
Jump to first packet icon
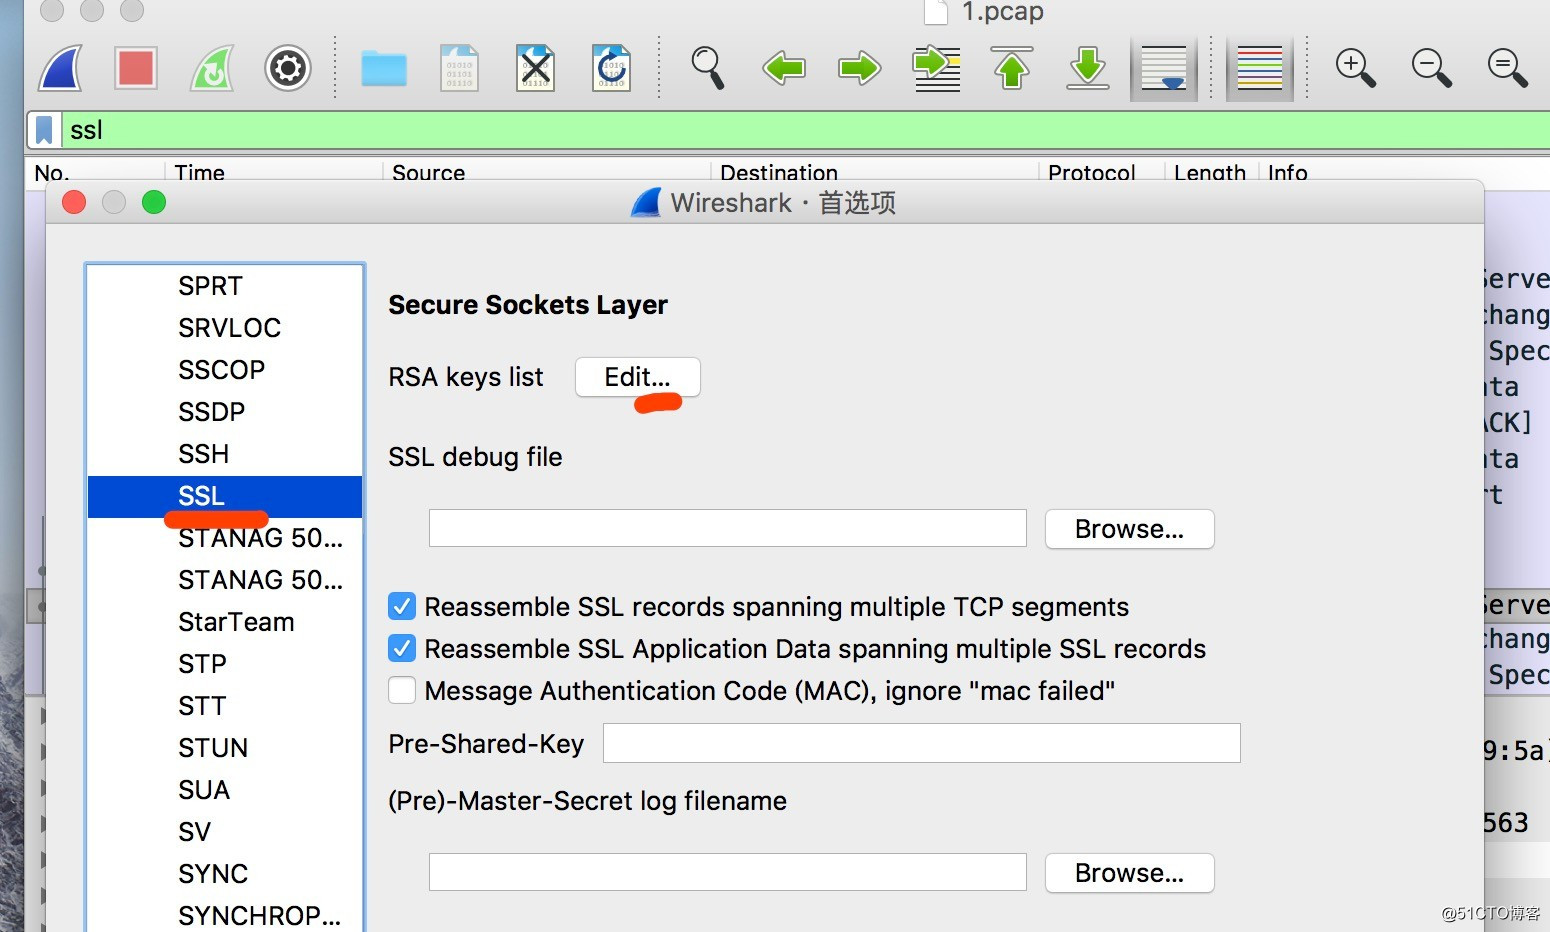click(1012, 68)
